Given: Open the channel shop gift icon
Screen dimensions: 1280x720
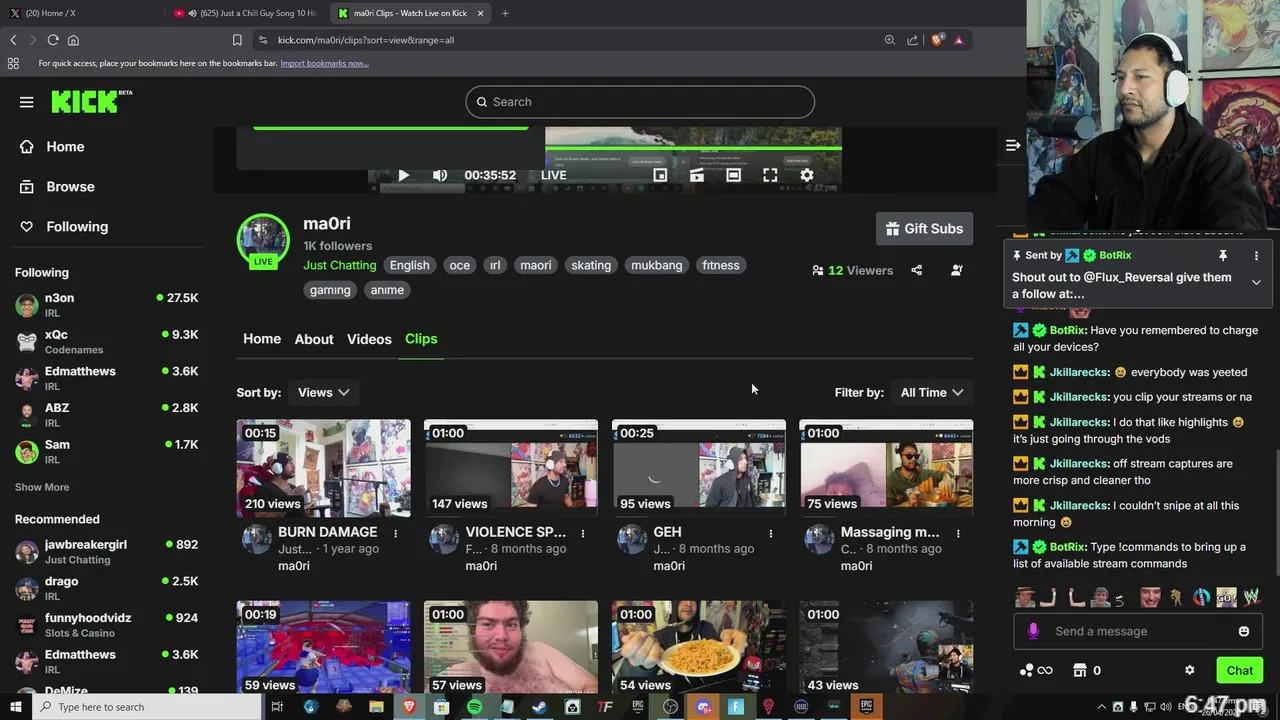Looking at the screenshot, I should [x=1079, y=670].
